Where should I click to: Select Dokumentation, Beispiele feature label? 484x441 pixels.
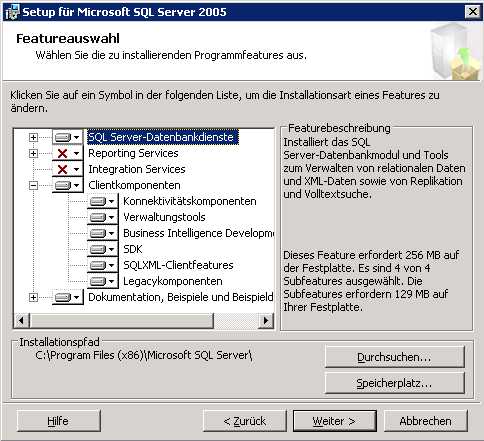pyautogui.click(x=181, y=297)
